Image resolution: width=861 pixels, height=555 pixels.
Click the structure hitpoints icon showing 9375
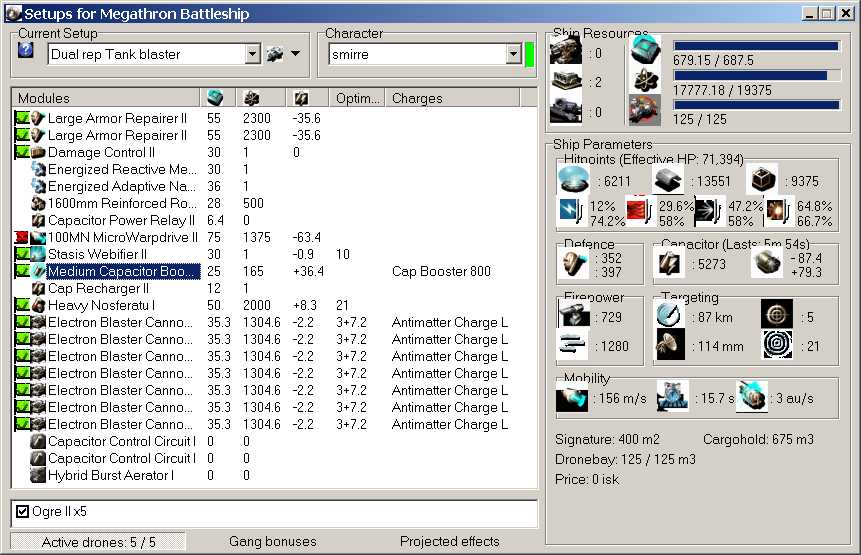pos(762,180)
